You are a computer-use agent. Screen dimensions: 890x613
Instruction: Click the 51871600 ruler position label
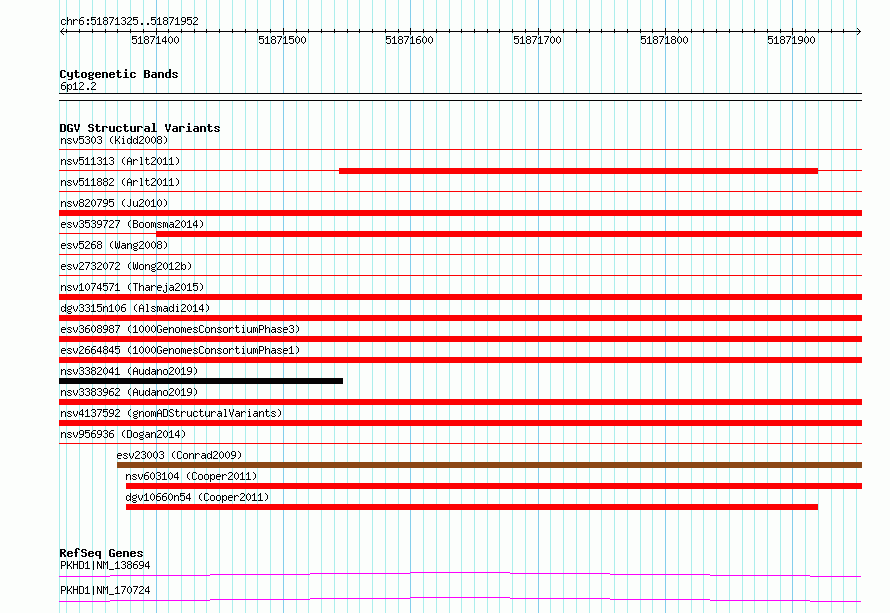pyautogui.click(x=409, y=40)
